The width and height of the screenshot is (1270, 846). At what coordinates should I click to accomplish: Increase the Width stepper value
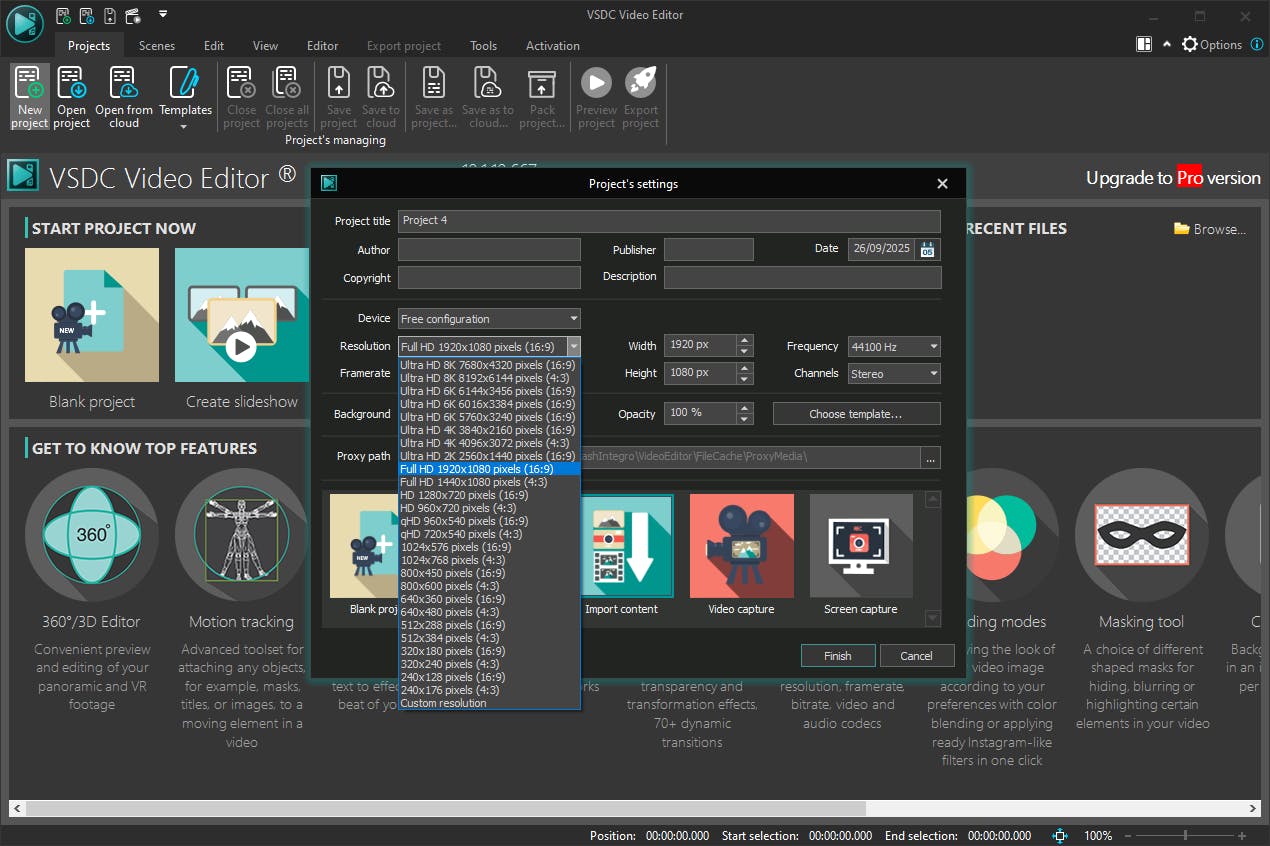click(x=744, y=341)
